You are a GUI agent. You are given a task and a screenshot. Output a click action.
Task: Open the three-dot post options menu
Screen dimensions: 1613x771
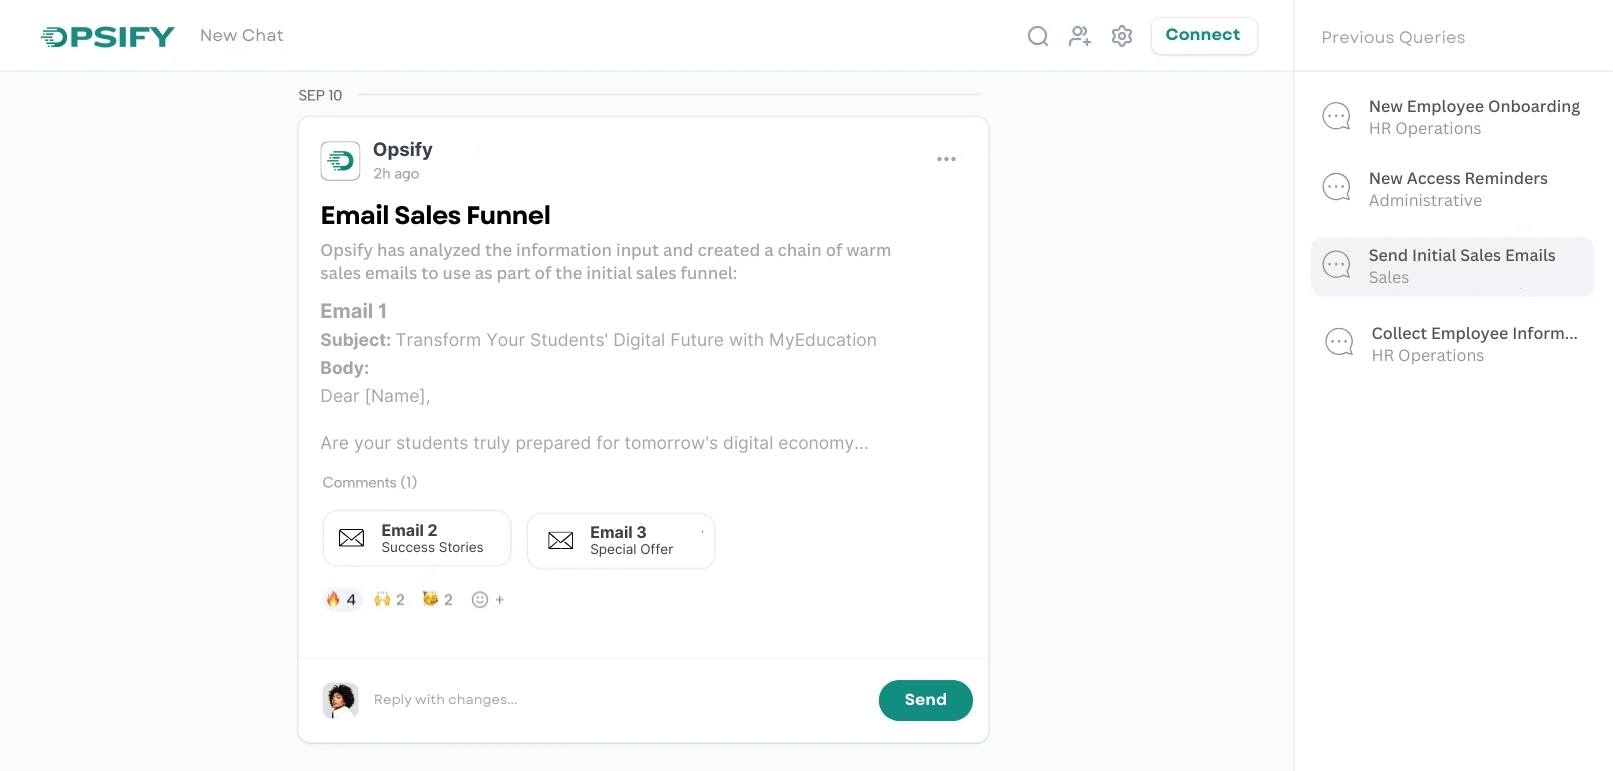point(946,159)
